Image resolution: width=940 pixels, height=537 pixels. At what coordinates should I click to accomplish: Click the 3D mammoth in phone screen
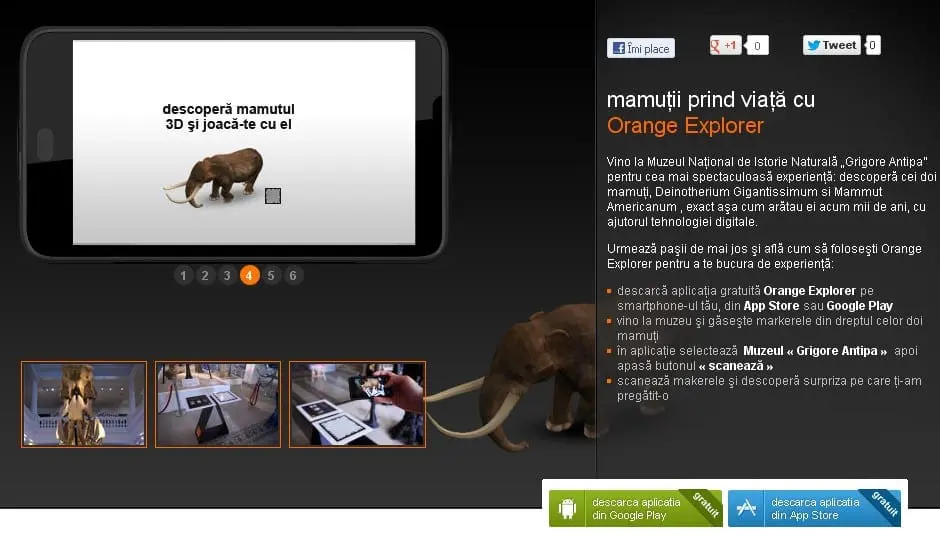(x=215, y=177)
